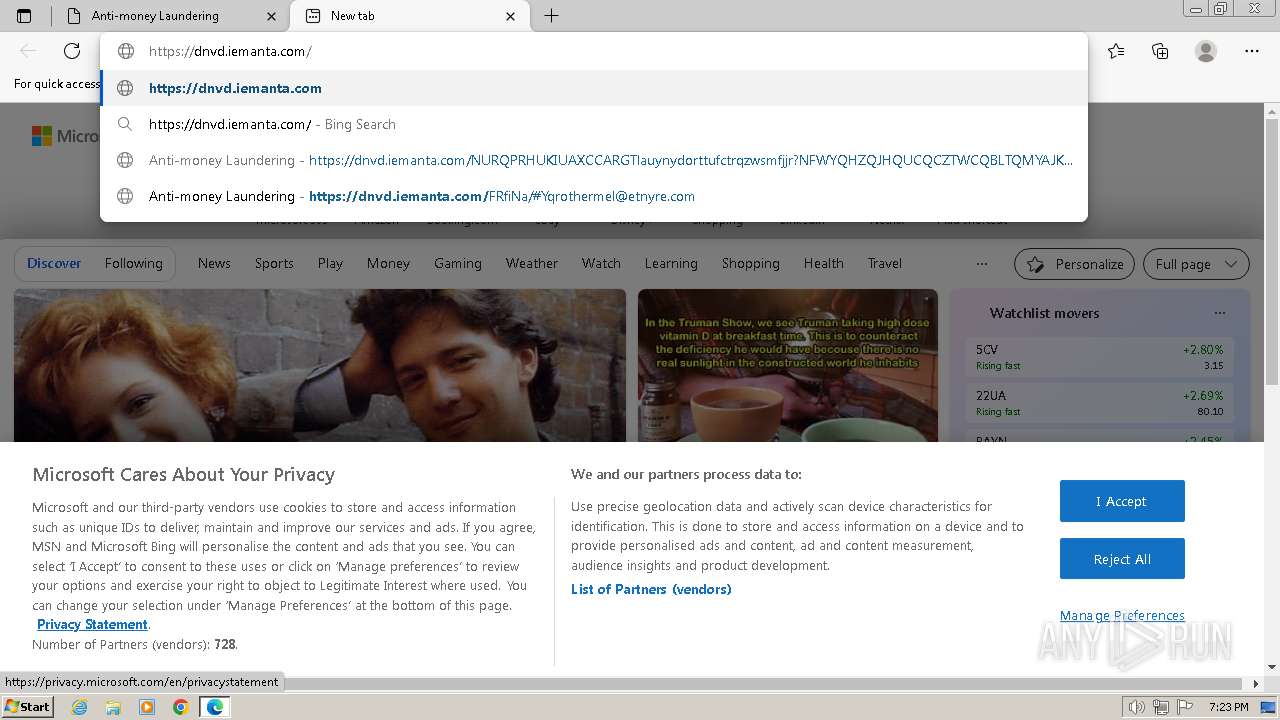Image resolution: width=1280 pixels, height=720 pixels.
Task: Open the Privacy Statement link
Action: coord(92,624)
